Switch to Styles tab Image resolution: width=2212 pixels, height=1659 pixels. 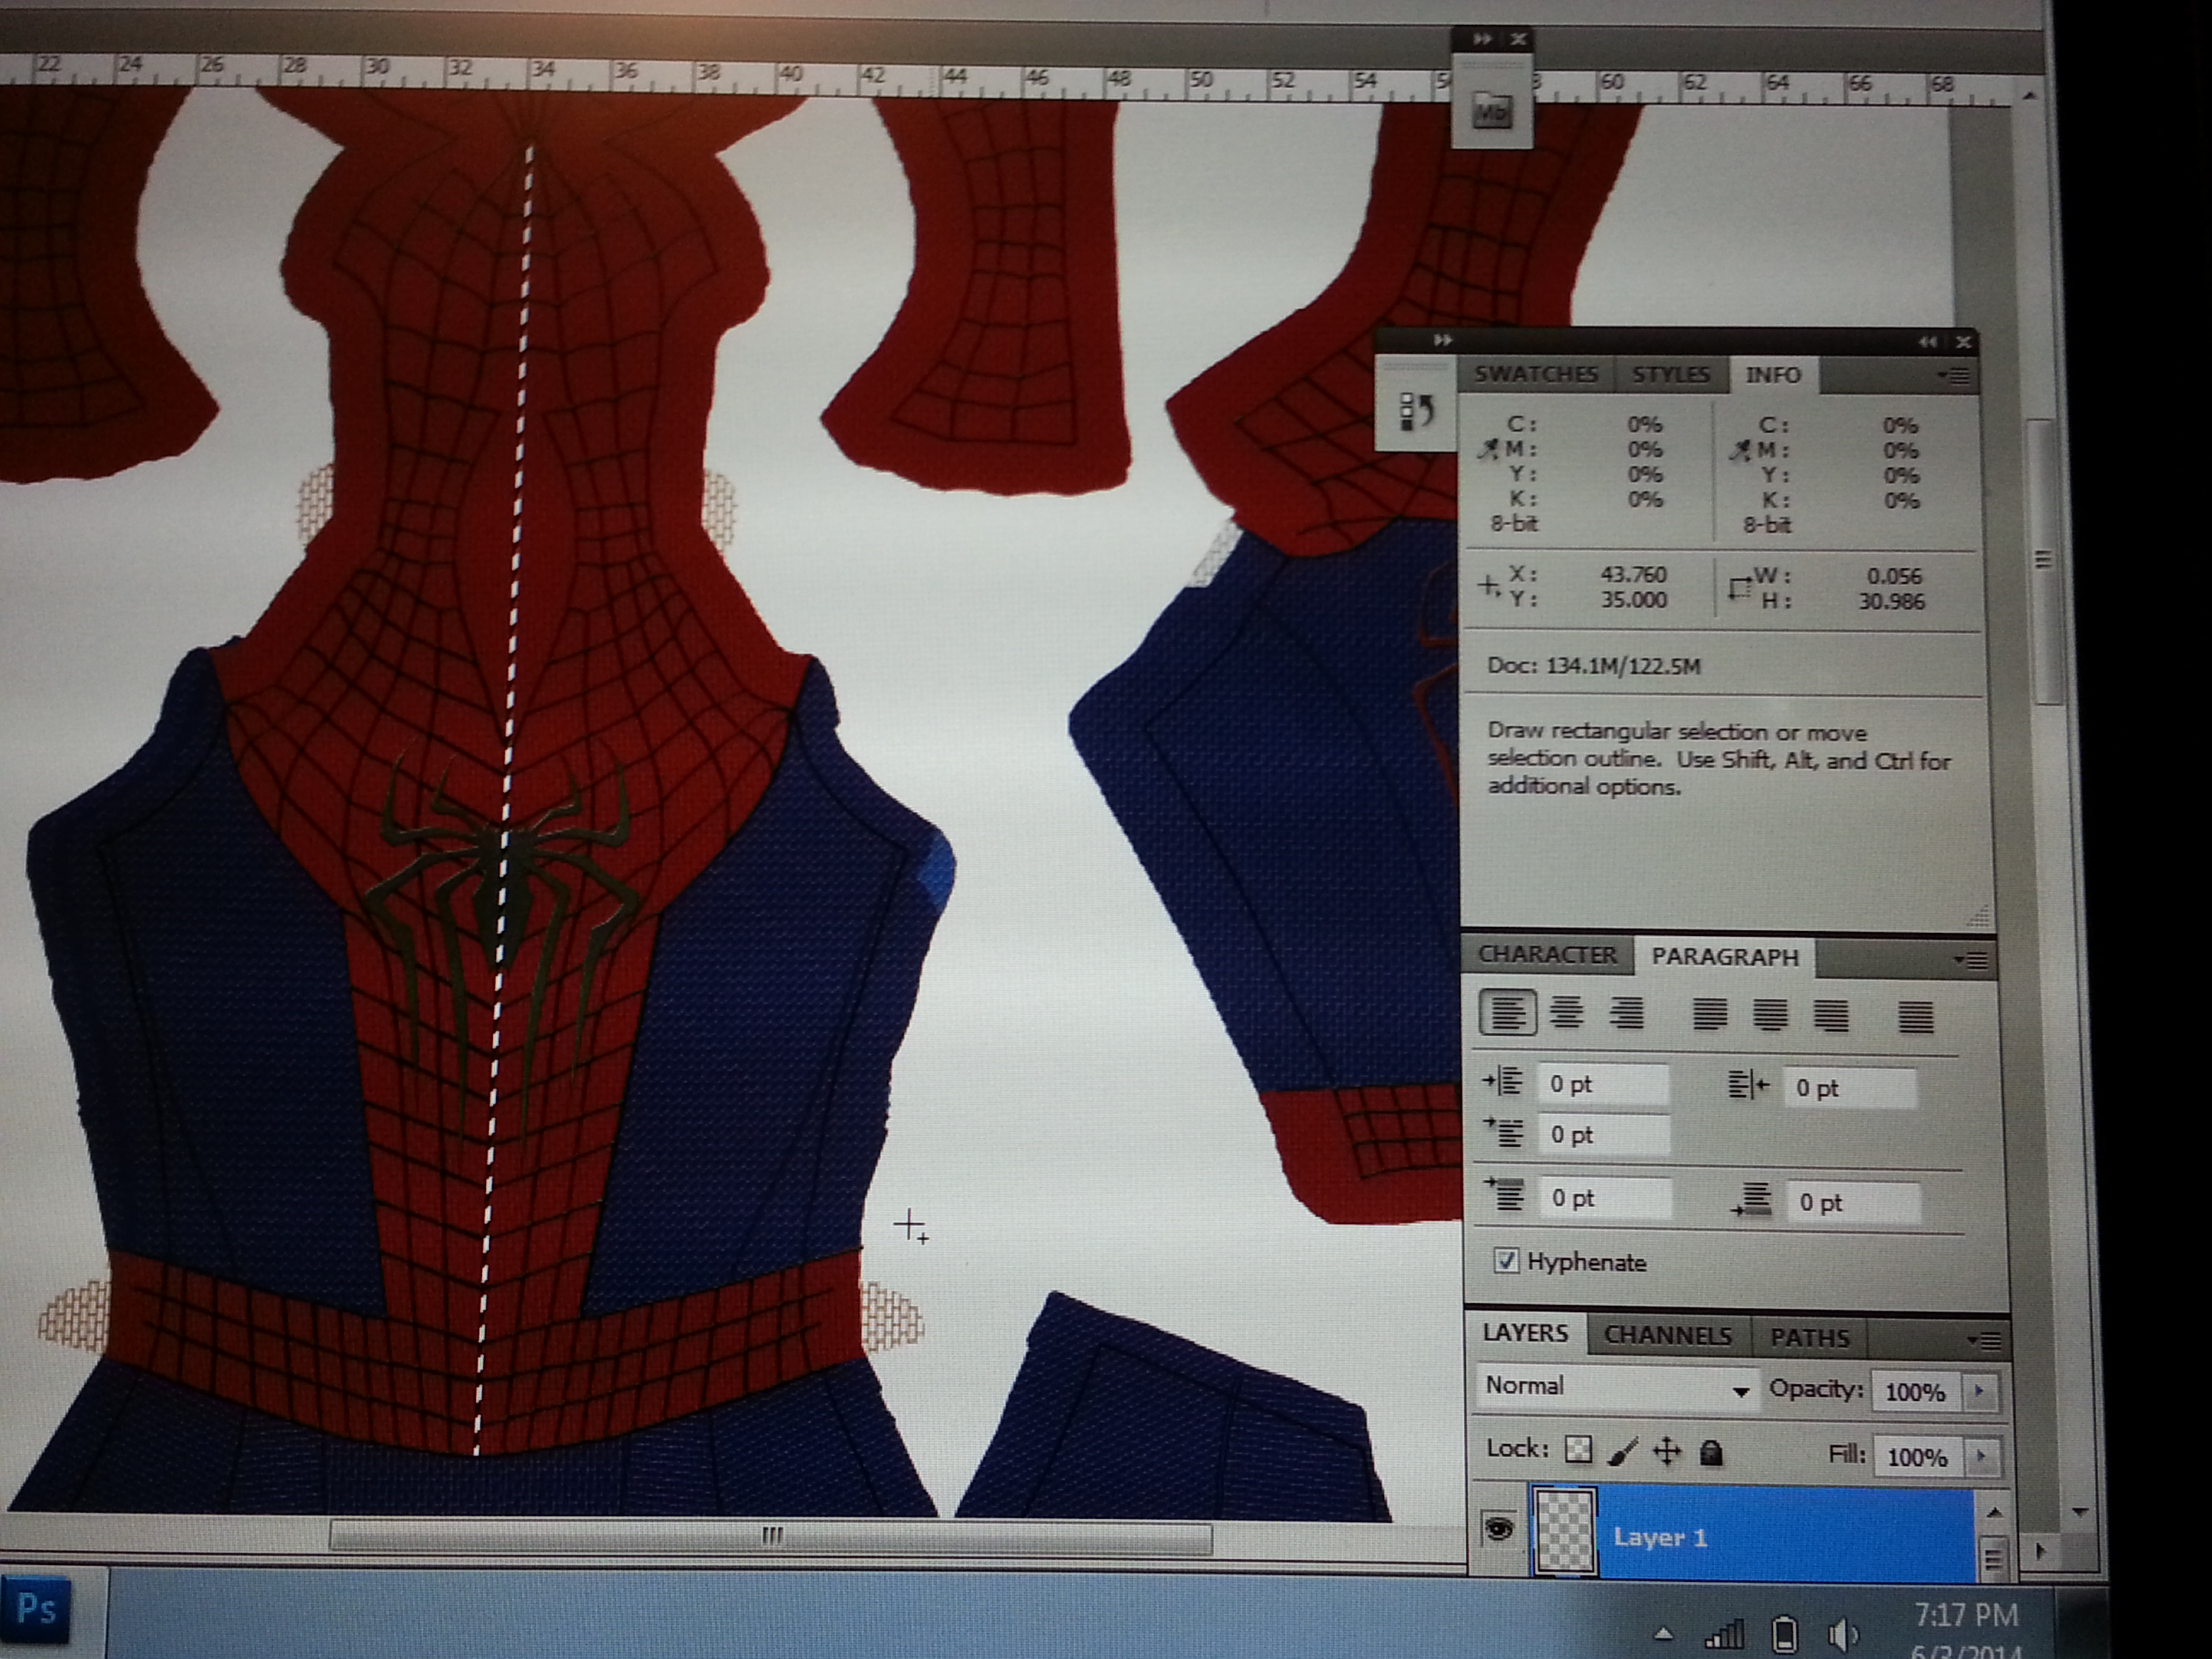(1670, 375)
